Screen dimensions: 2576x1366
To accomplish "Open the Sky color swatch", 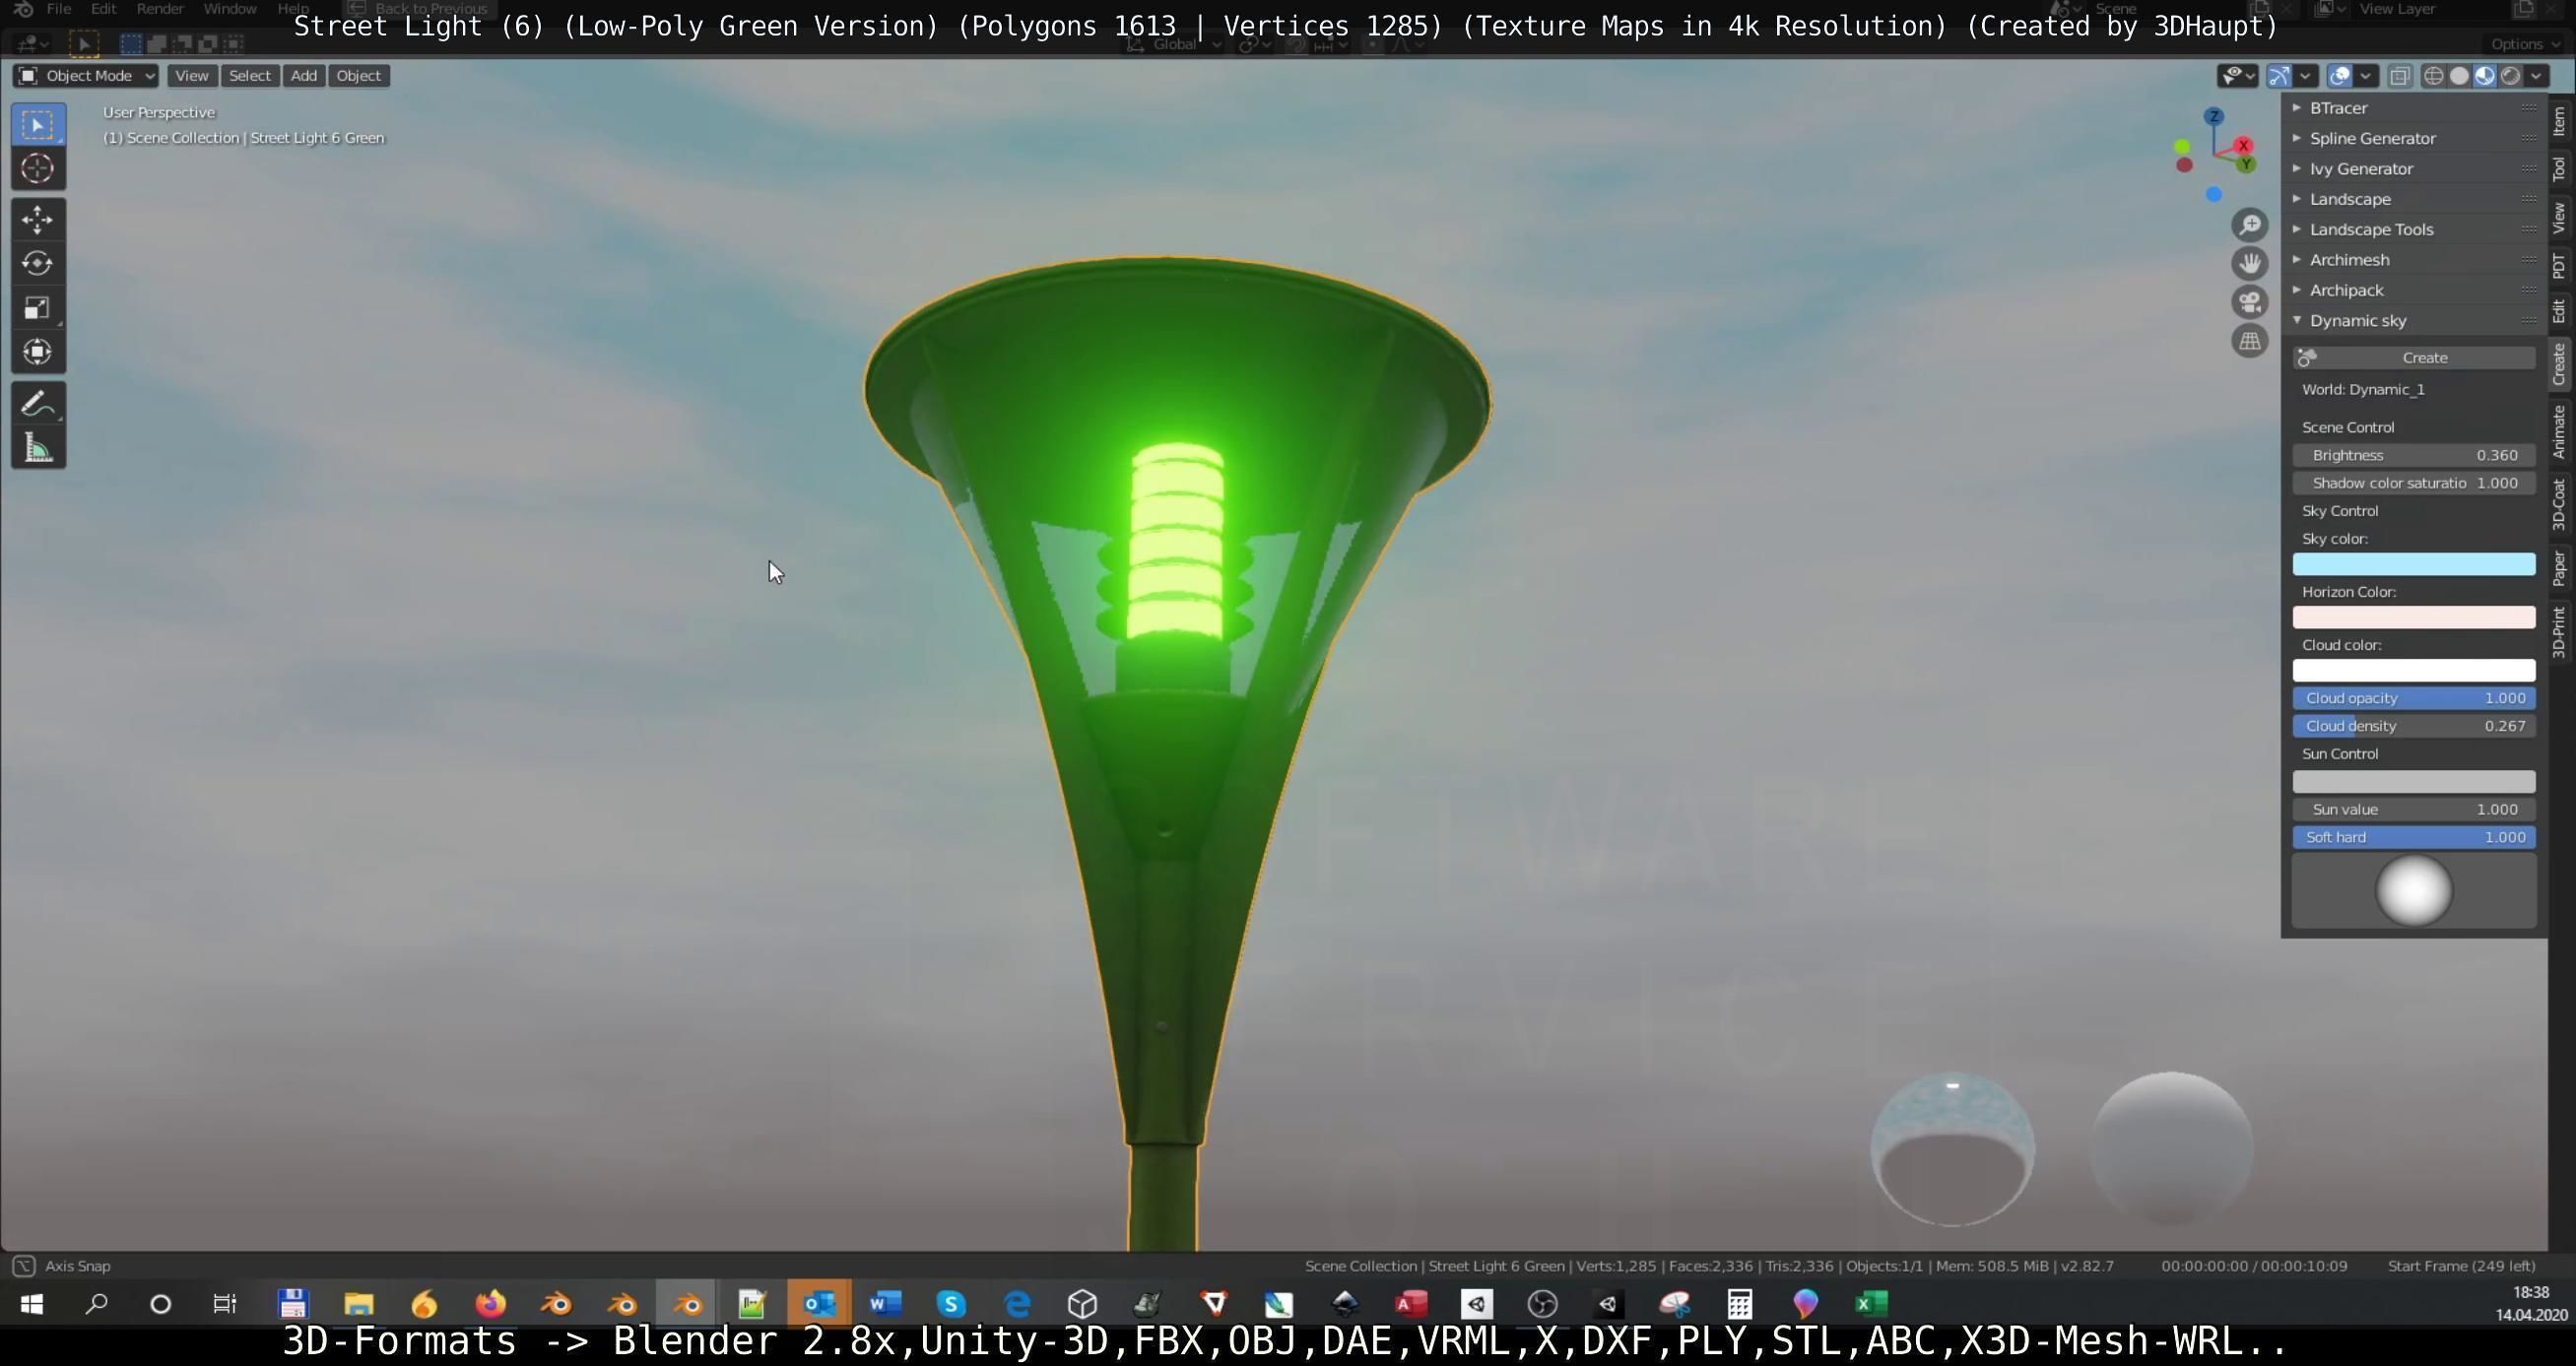I will coord(2414,565).
